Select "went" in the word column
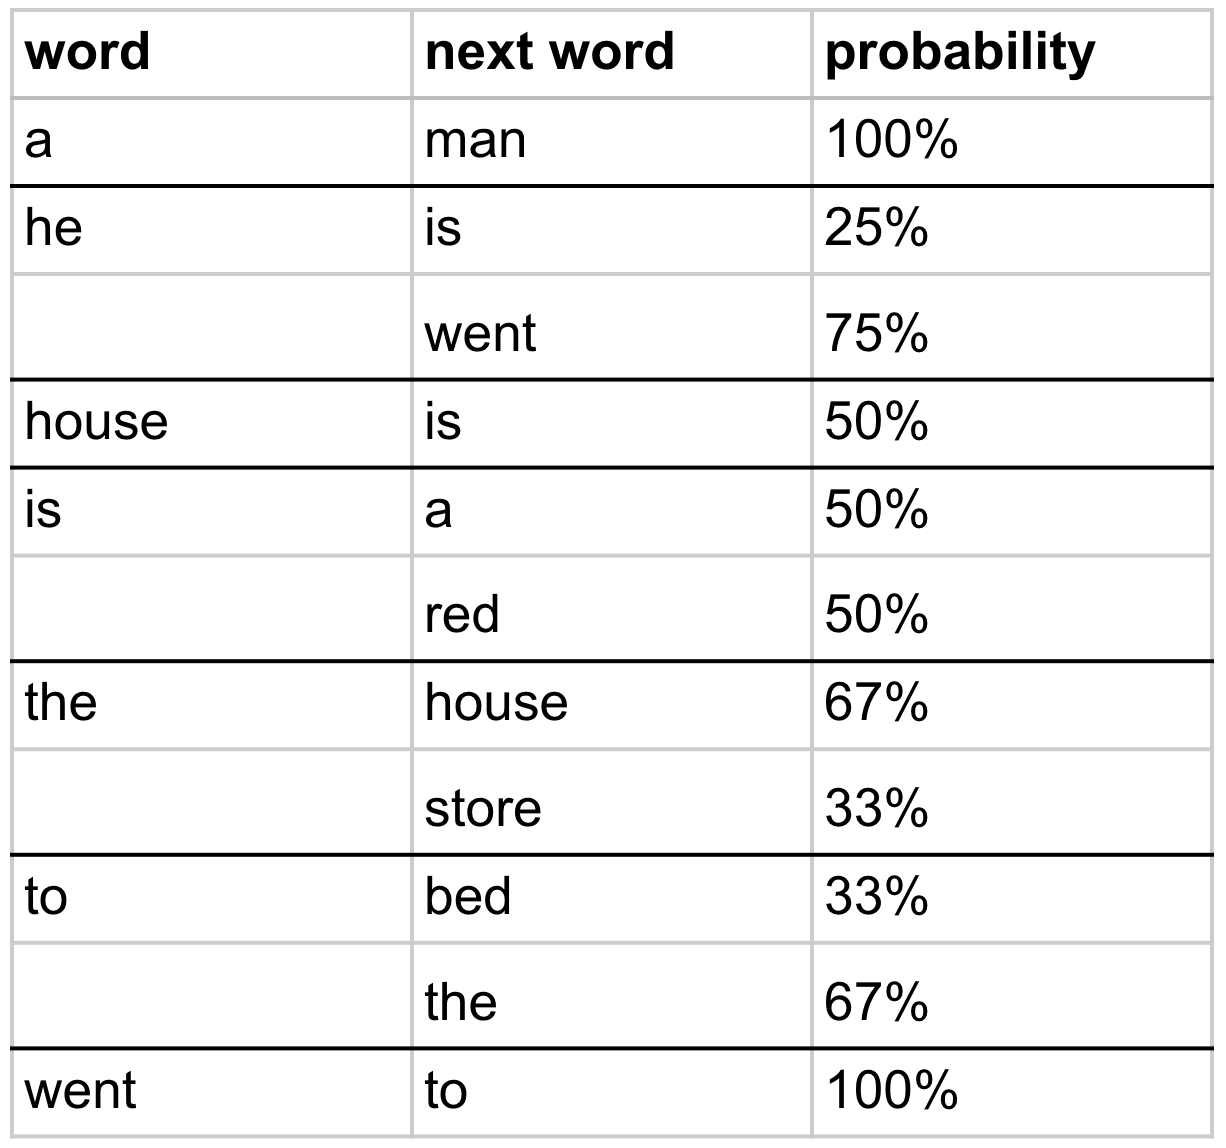The image size is (1226, 1148). [x=80, y=1089]
